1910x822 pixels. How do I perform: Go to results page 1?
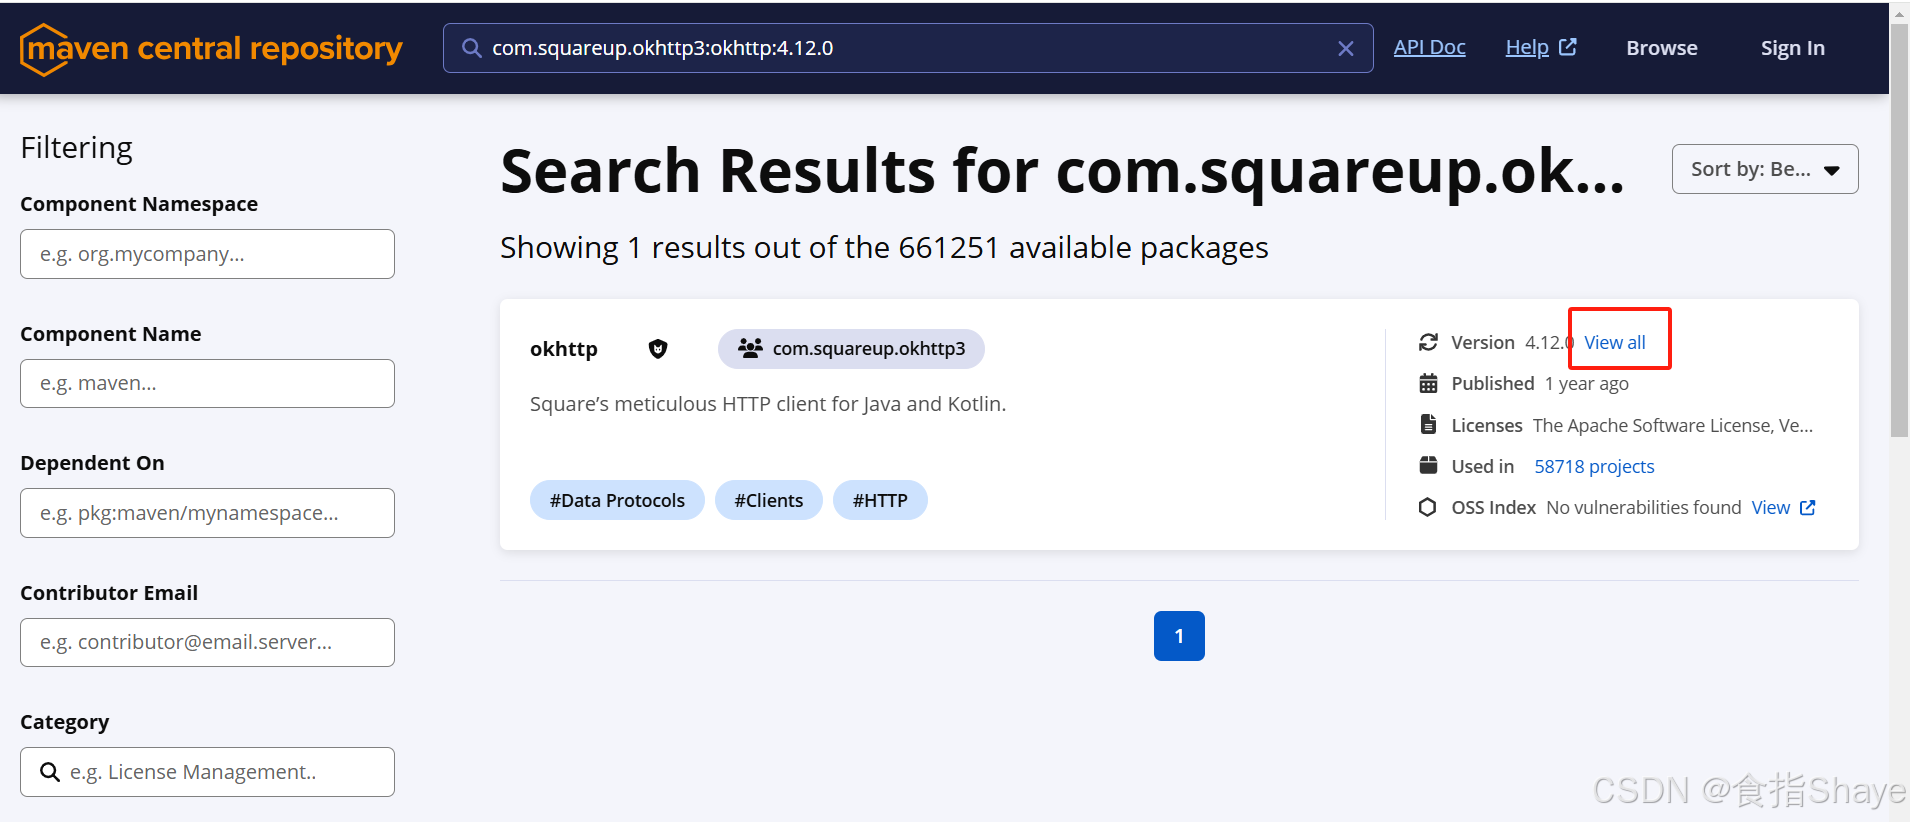click(1179, 636)
